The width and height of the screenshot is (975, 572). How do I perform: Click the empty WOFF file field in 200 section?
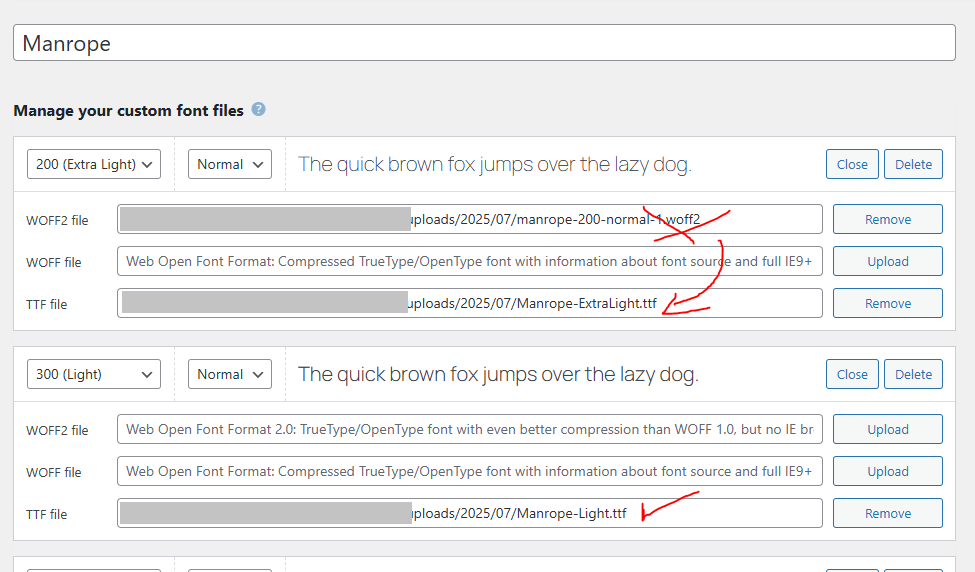click(x=469, y=261)
